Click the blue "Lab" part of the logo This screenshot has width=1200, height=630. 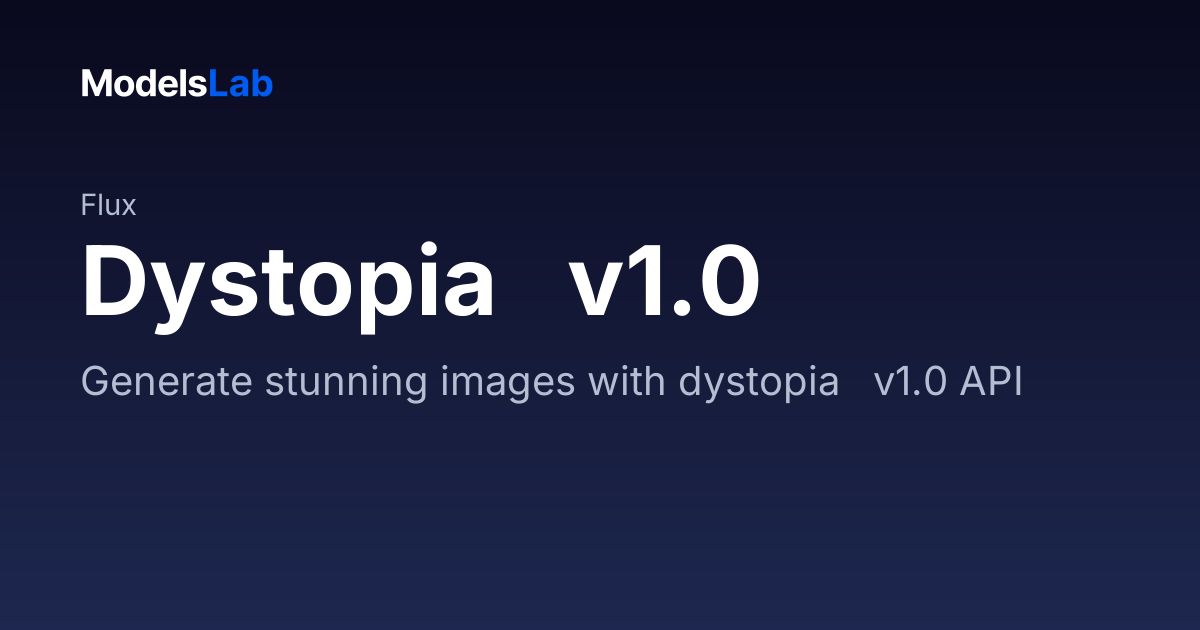pyautogui.click(x=240, y=84)
